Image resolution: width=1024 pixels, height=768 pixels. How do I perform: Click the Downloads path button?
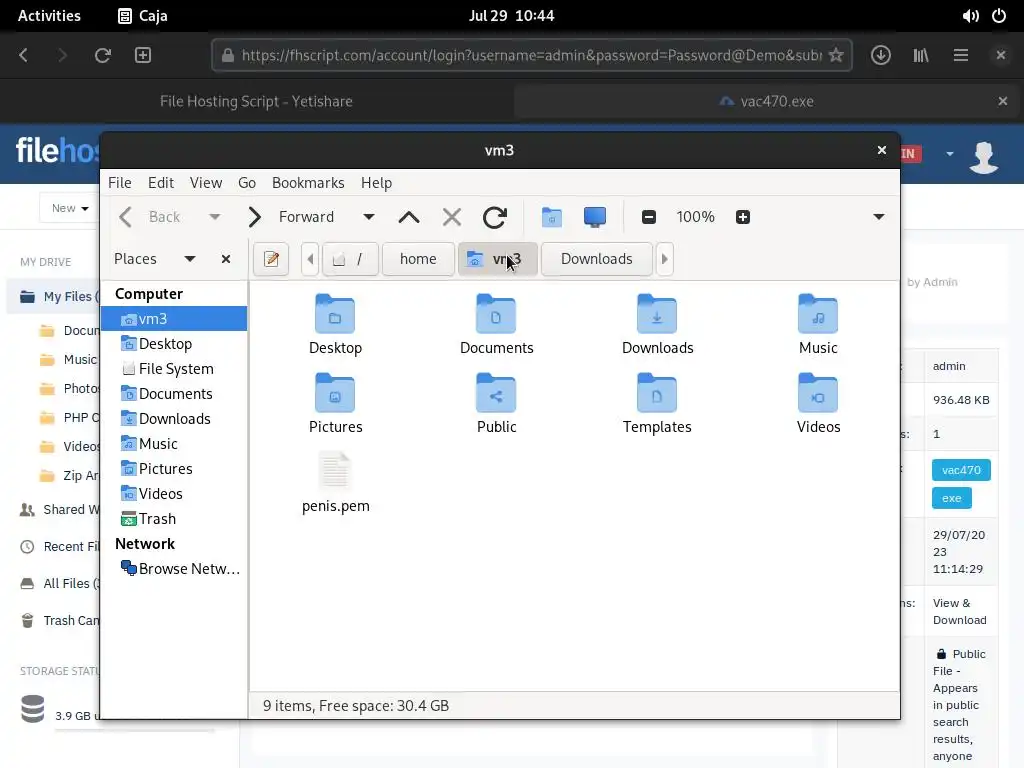pos(596,259)
